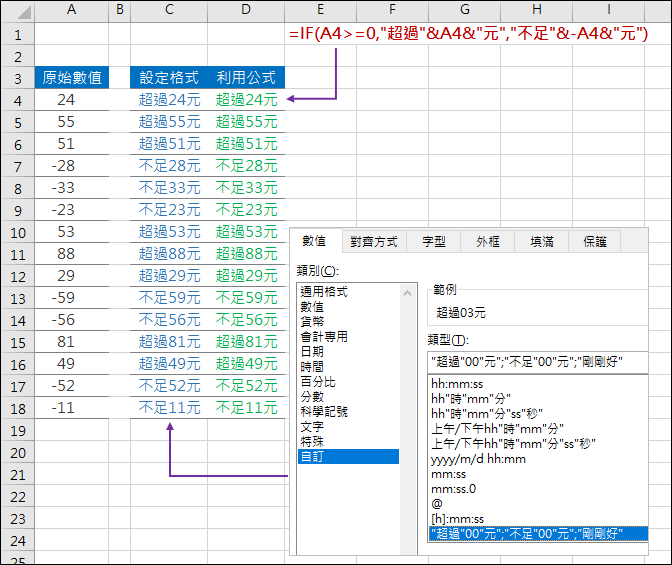Screen dimensions: 672x565
Task: Select column E header
Action: tap(321, 10)
